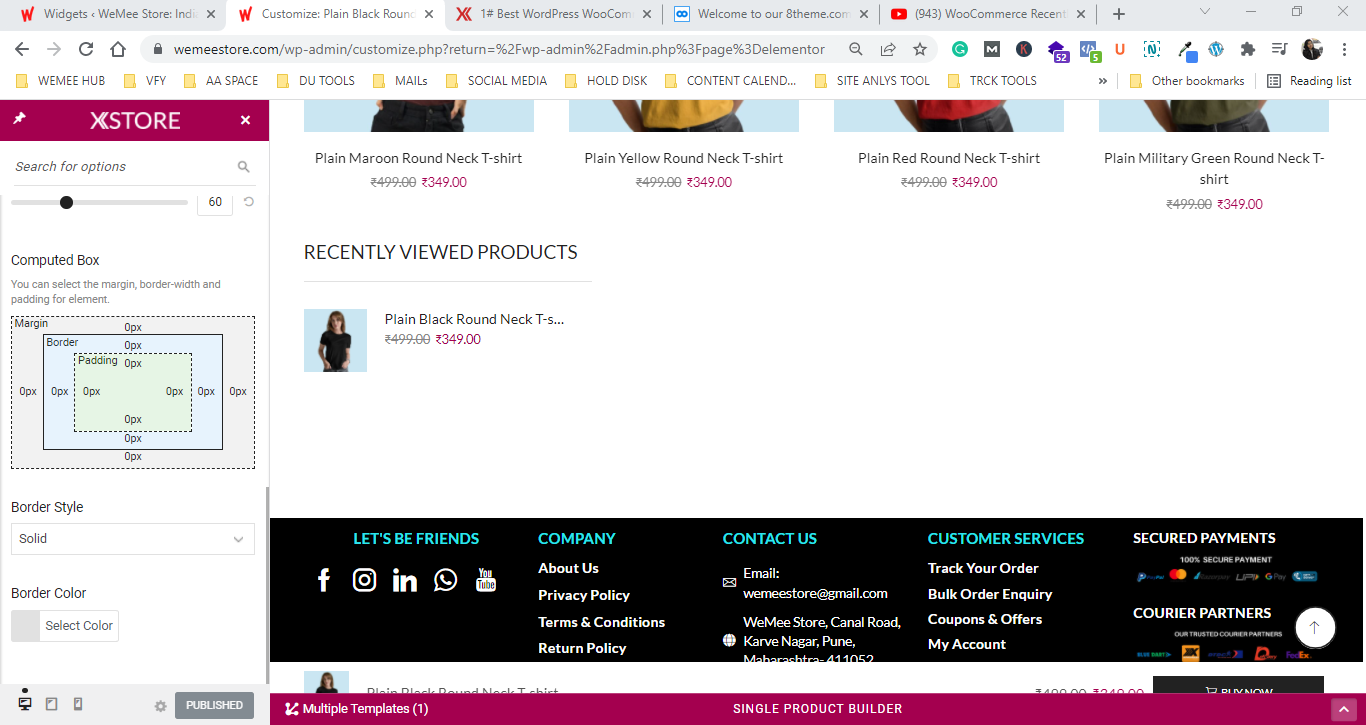Open the Chrome extensions puzzle menu
This screenshot has height=725, width=1366.
[x=1247, y=49]
